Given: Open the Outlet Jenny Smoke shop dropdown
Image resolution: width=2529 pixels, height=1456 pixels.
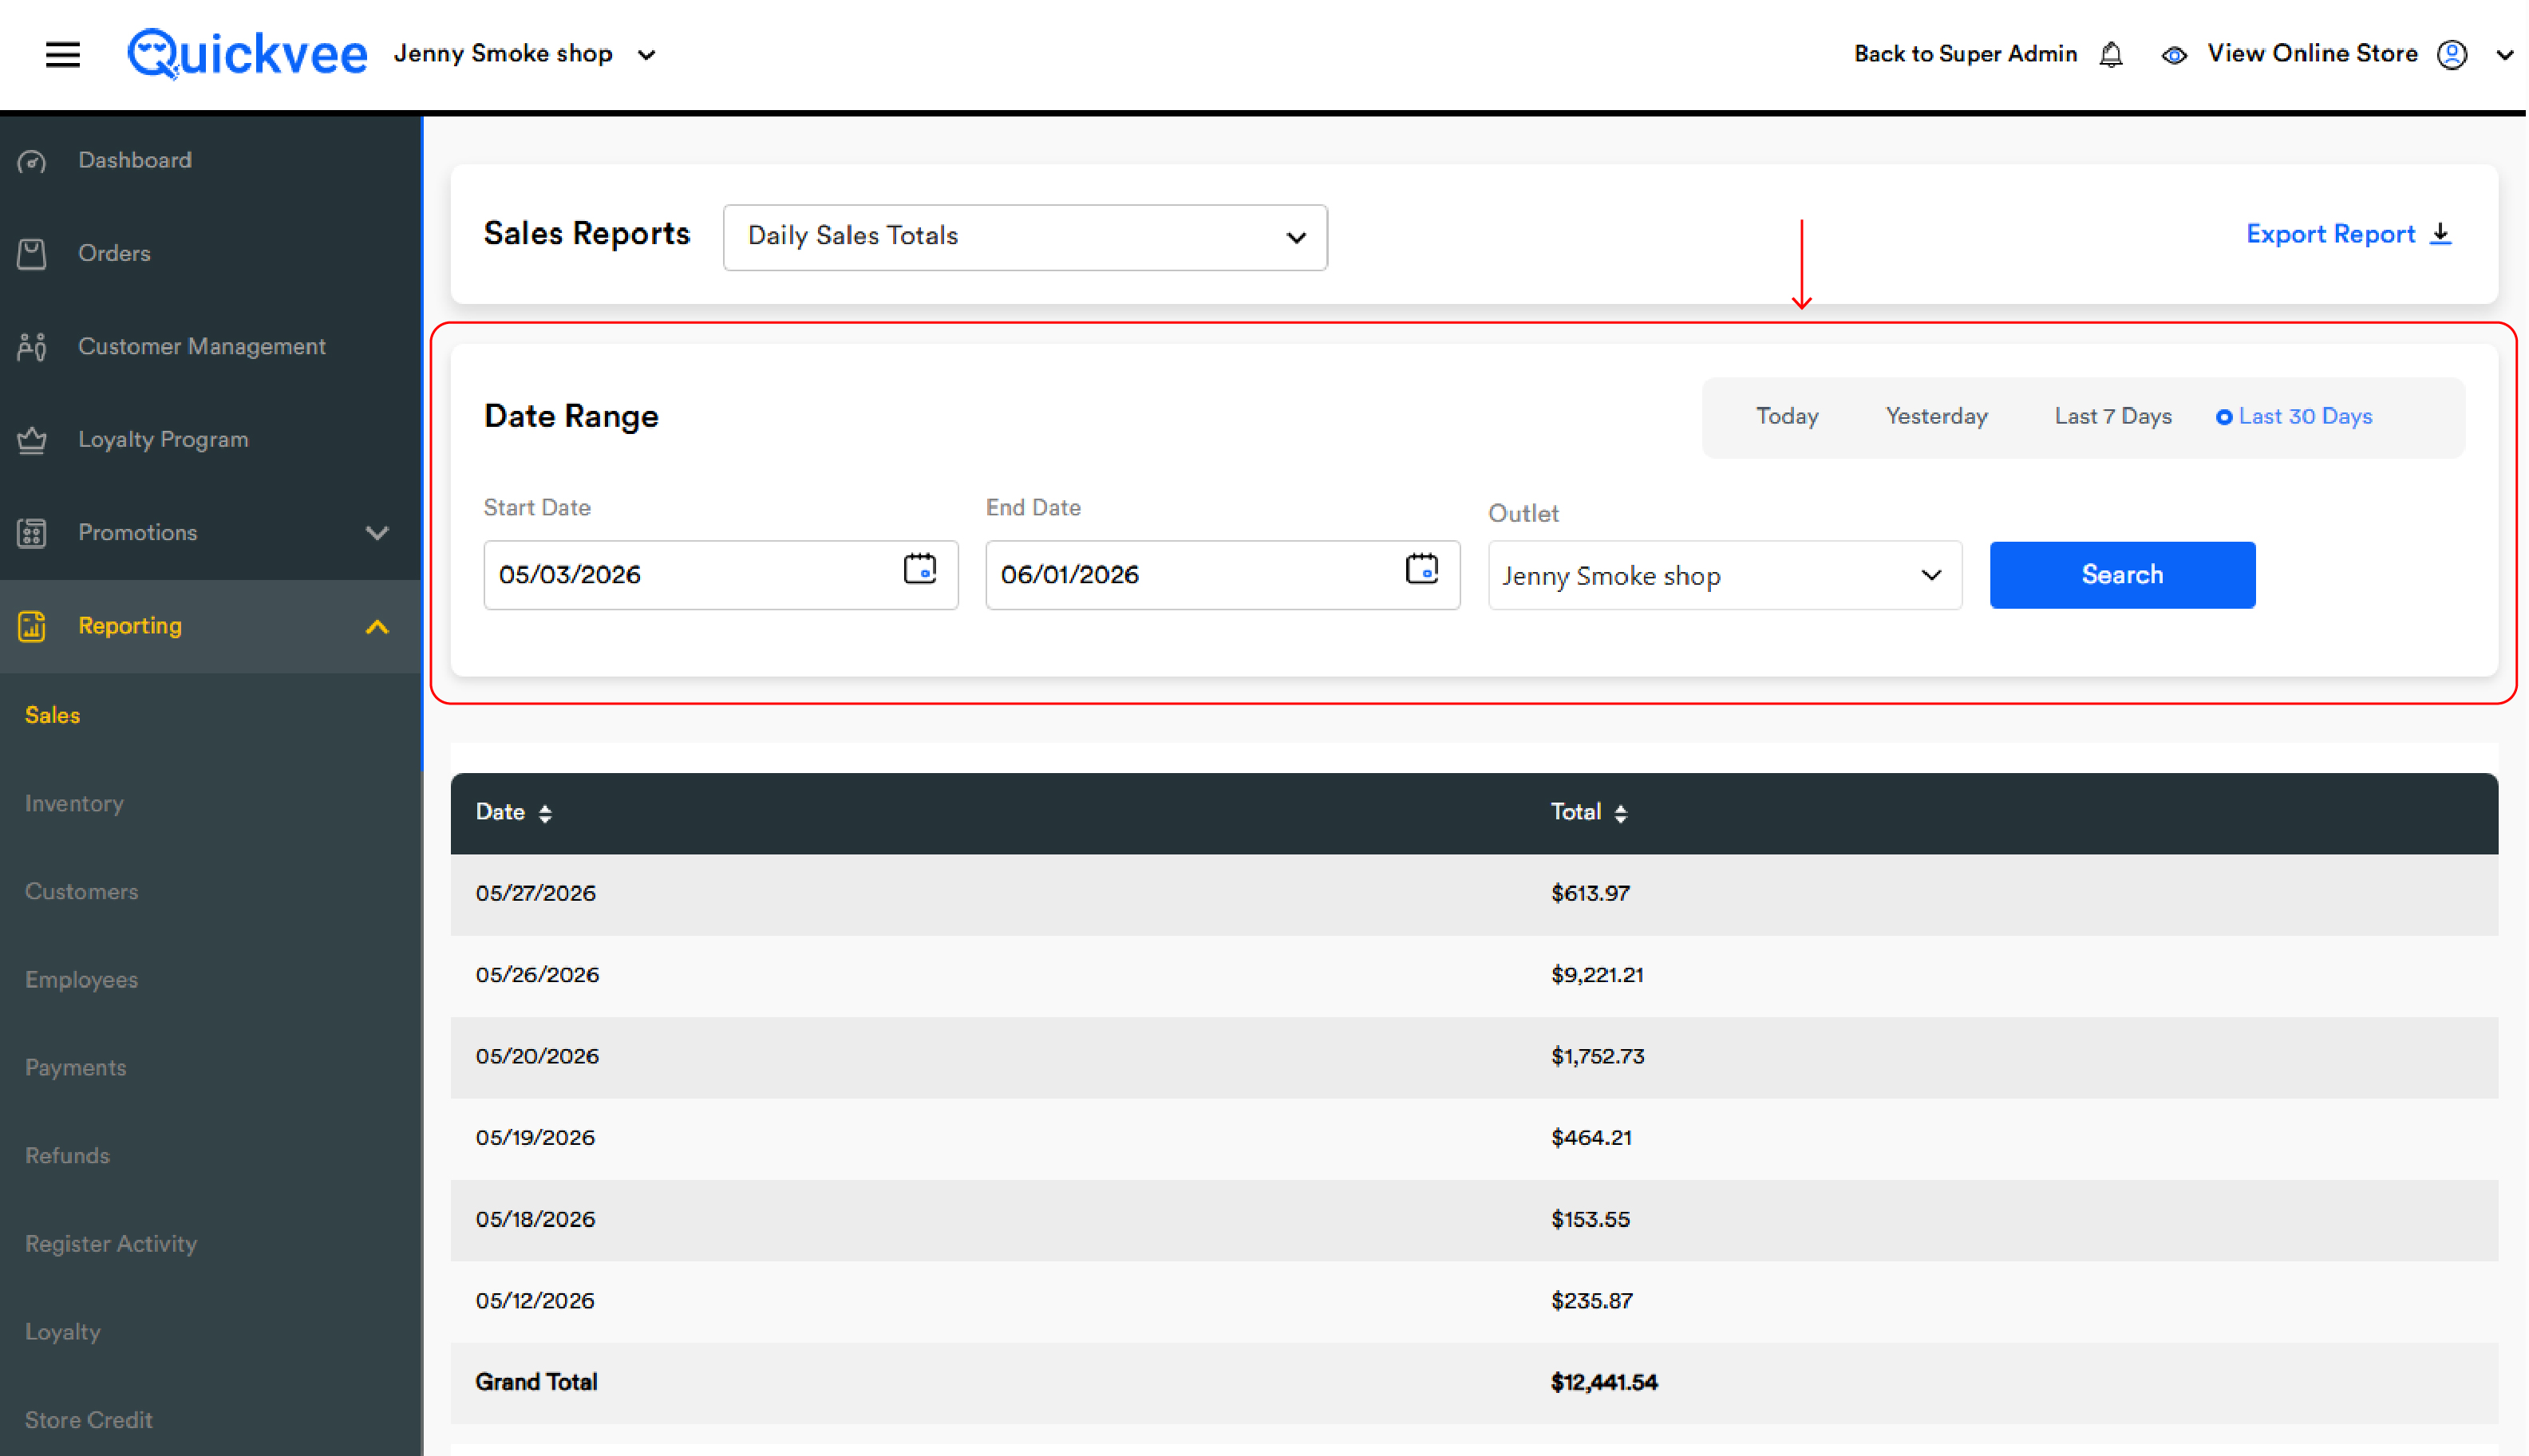Looking at the screenshot, I should 1725,575.
